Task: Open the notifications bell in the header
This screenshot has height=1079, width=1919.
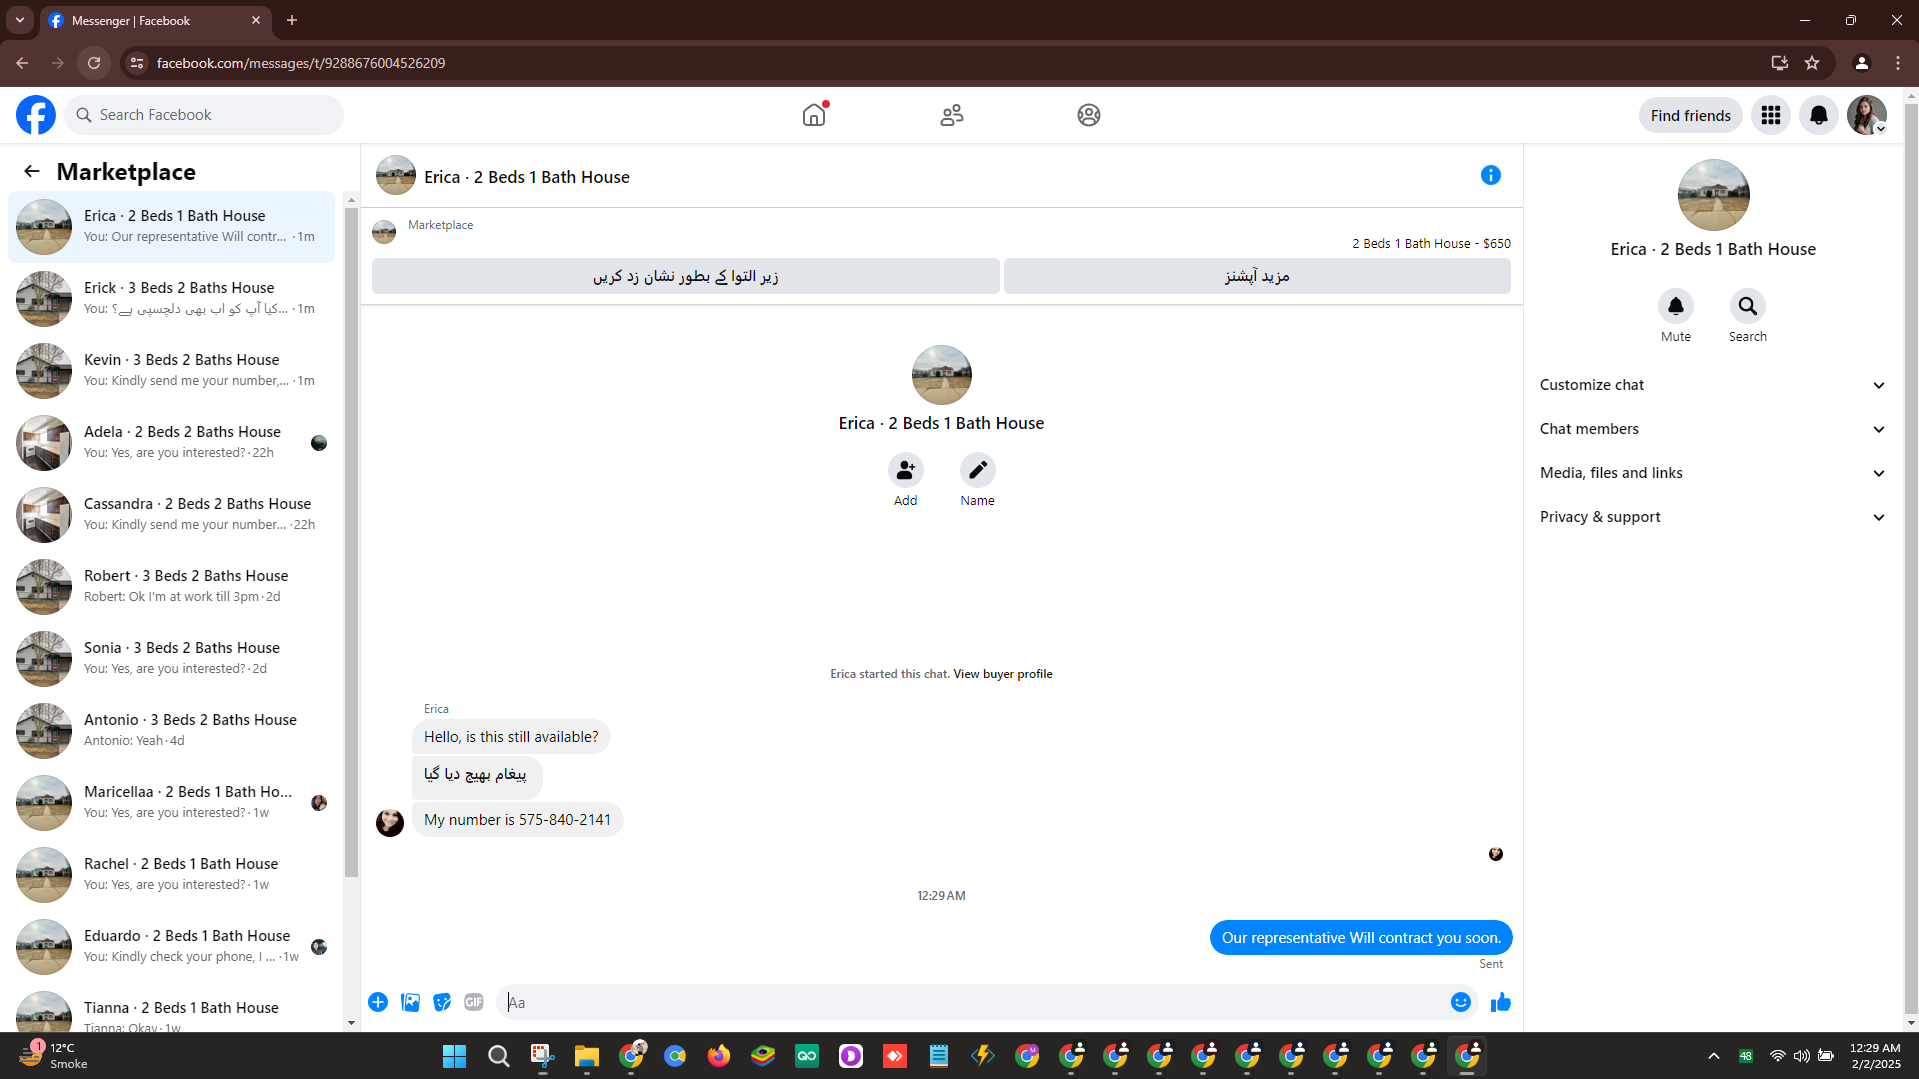Action: [x=1819, y=115]
